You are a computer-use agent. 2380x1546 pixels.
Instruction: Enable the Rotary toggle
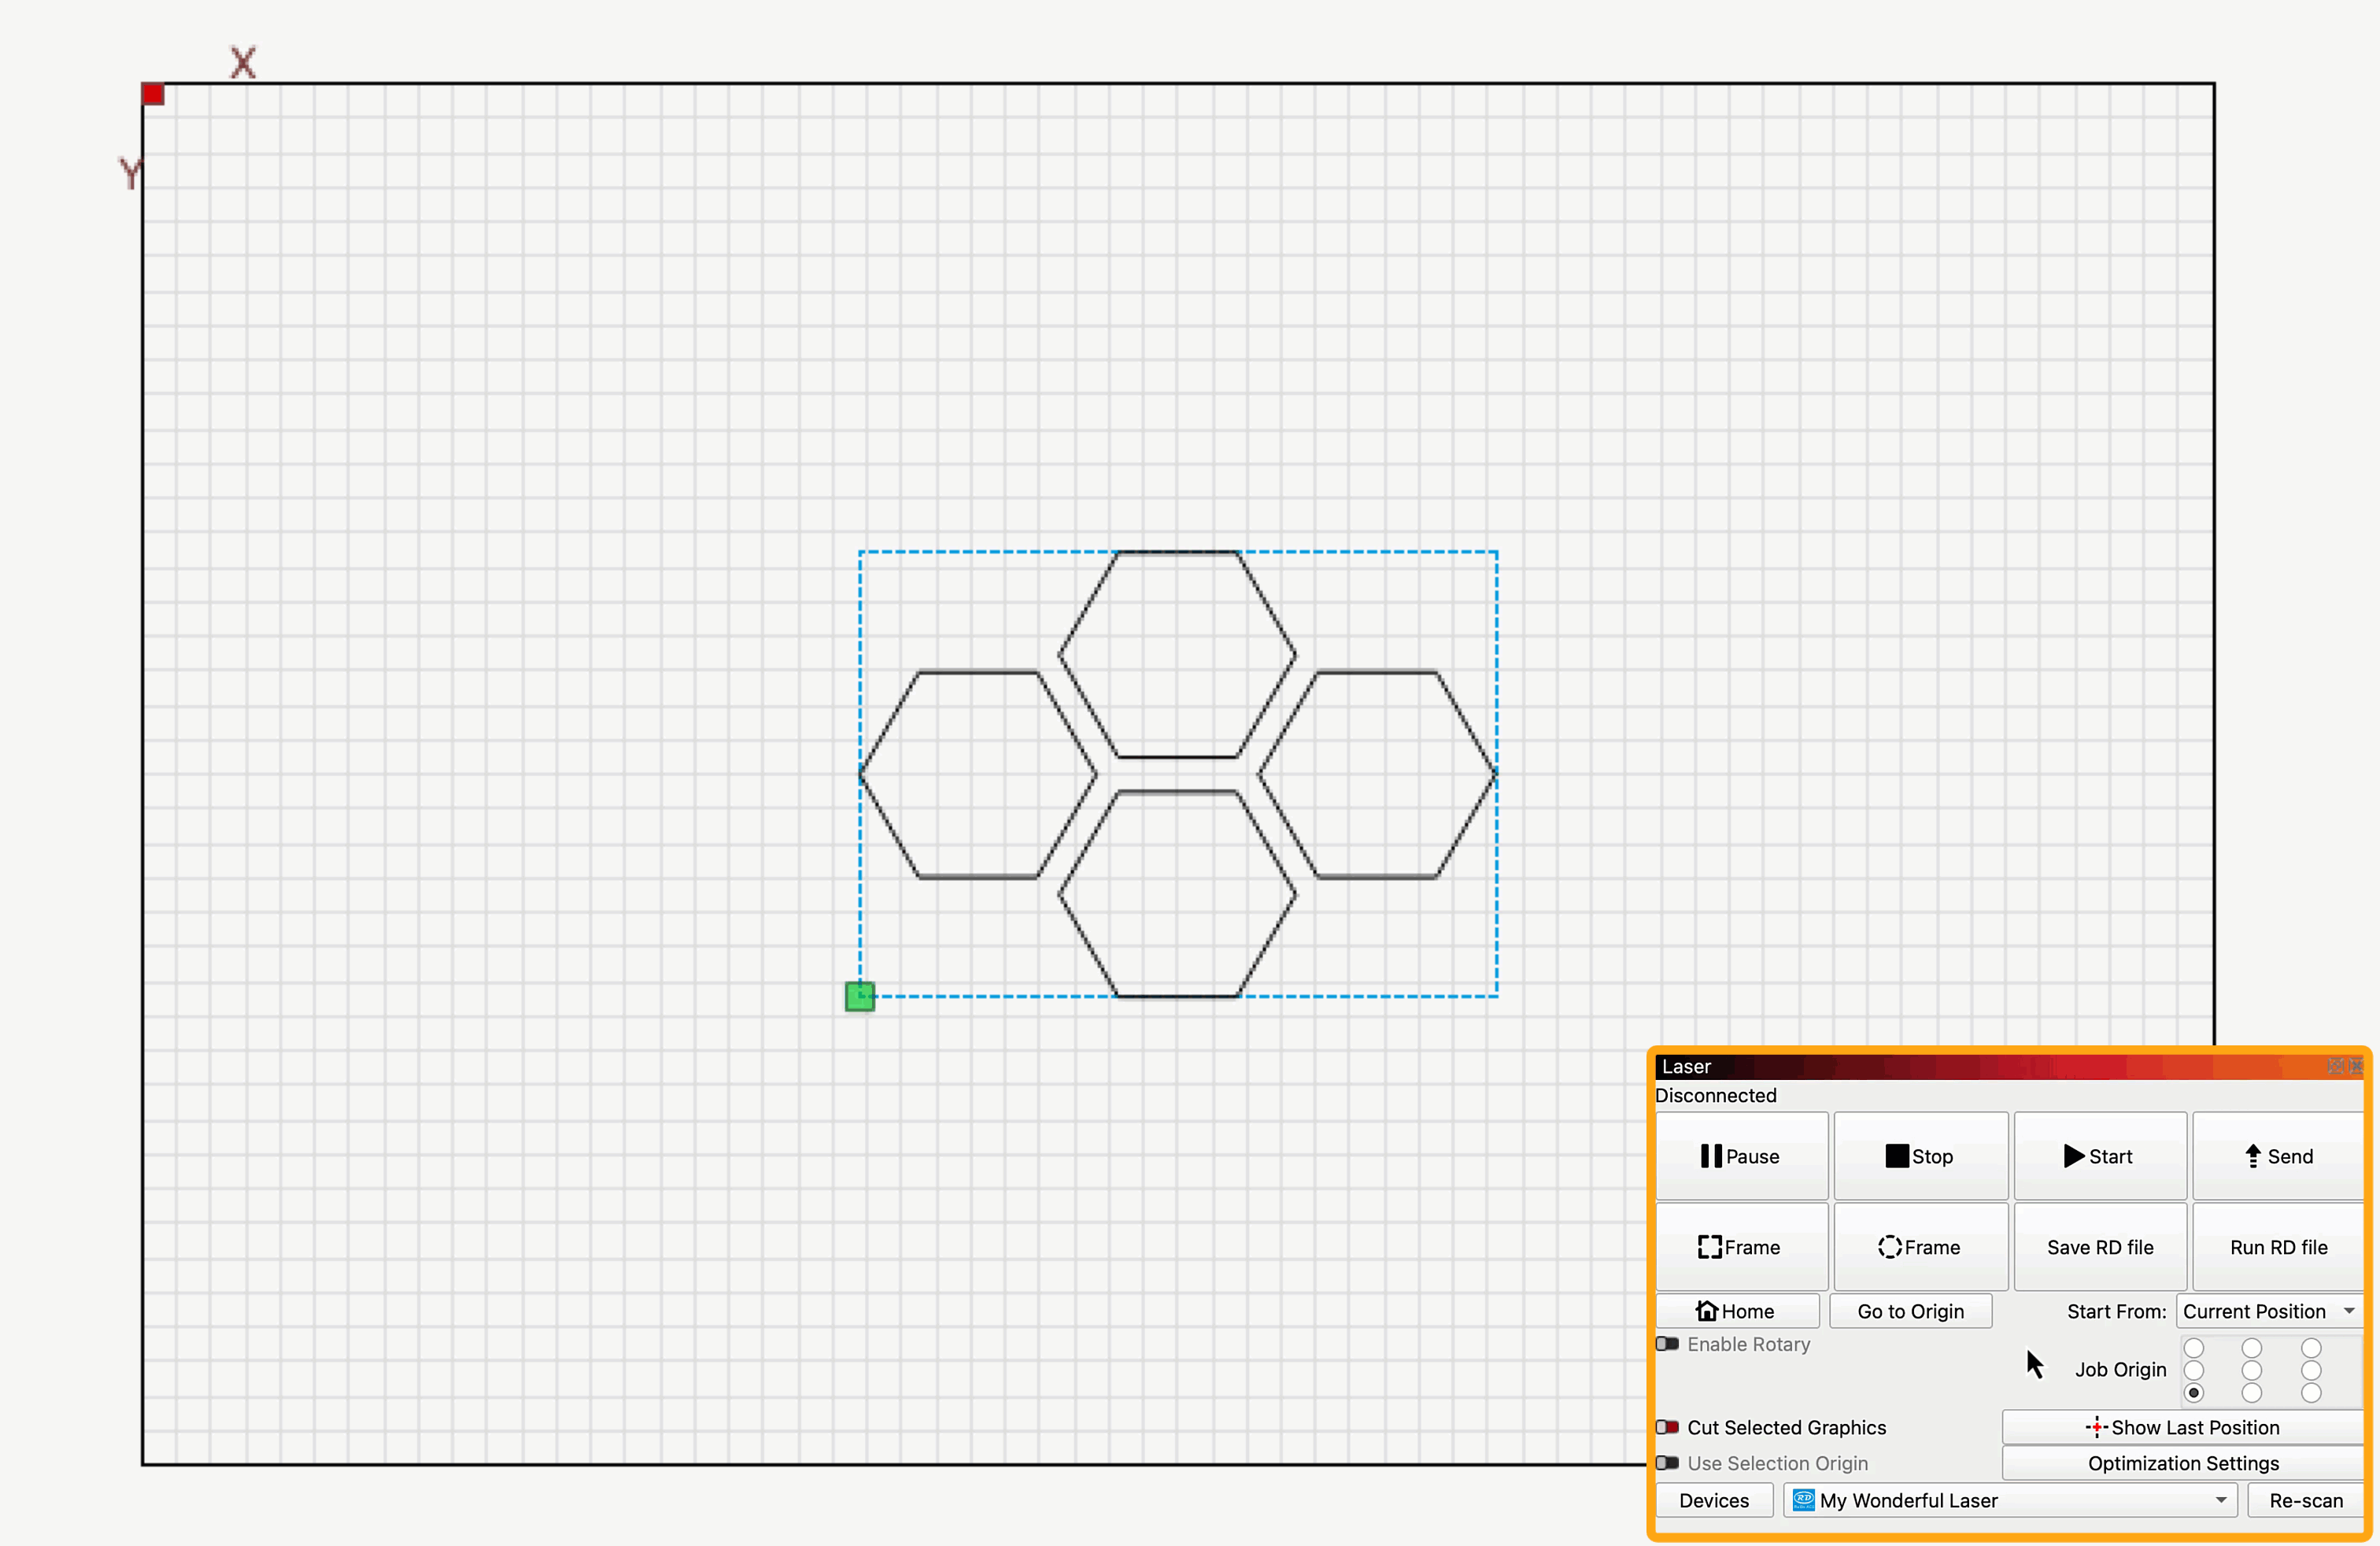(1668, 1344)
